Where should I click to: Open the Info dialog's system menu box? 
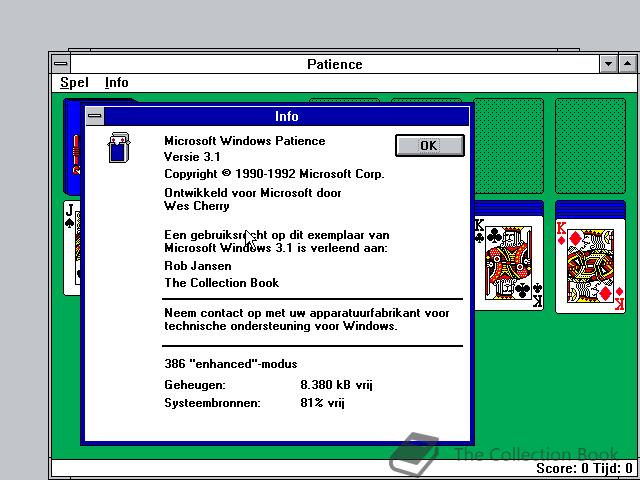[x=95, y=116]
